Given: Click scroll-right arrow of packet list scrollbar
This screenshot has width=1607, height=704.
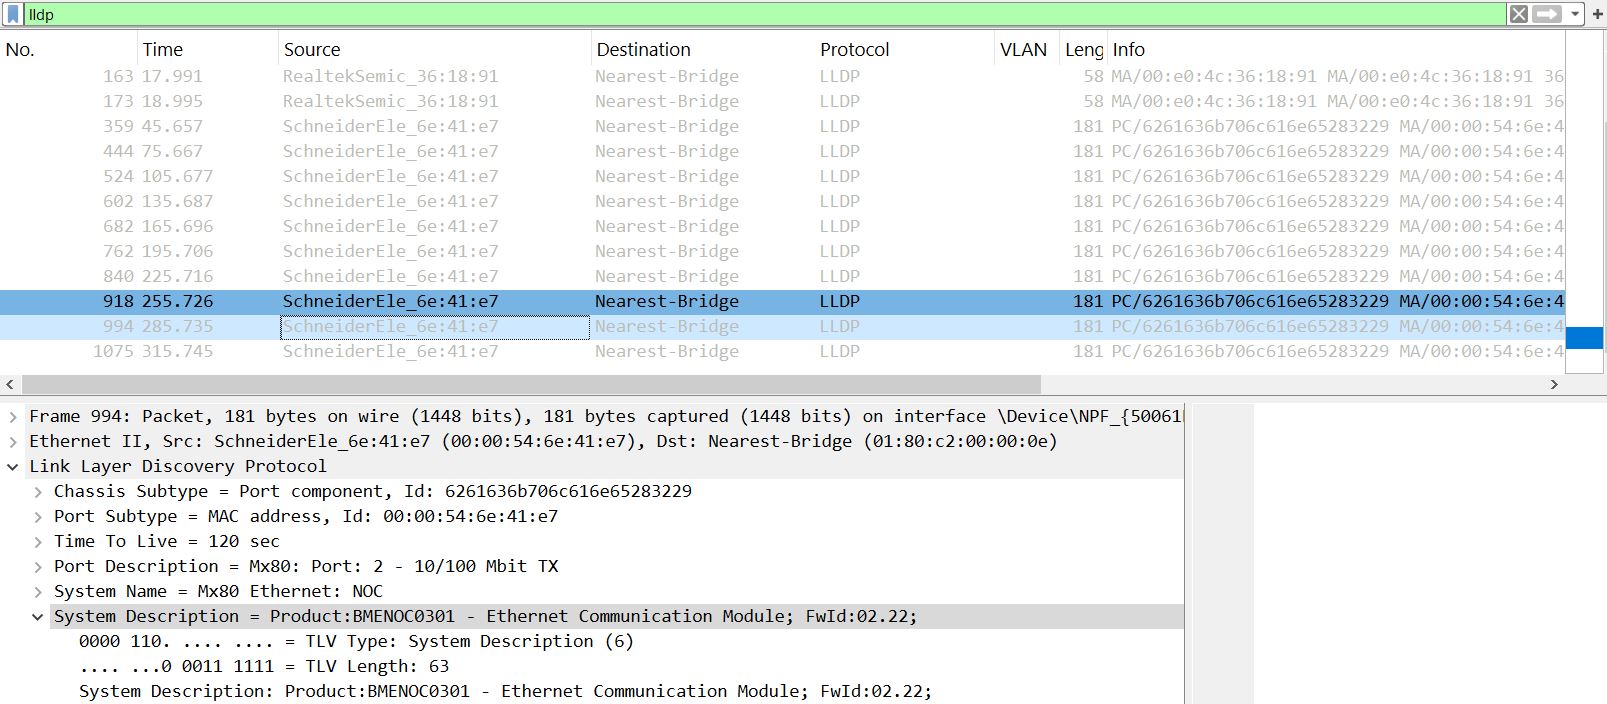Looking at the screenshot, I should click(1554, 384).
